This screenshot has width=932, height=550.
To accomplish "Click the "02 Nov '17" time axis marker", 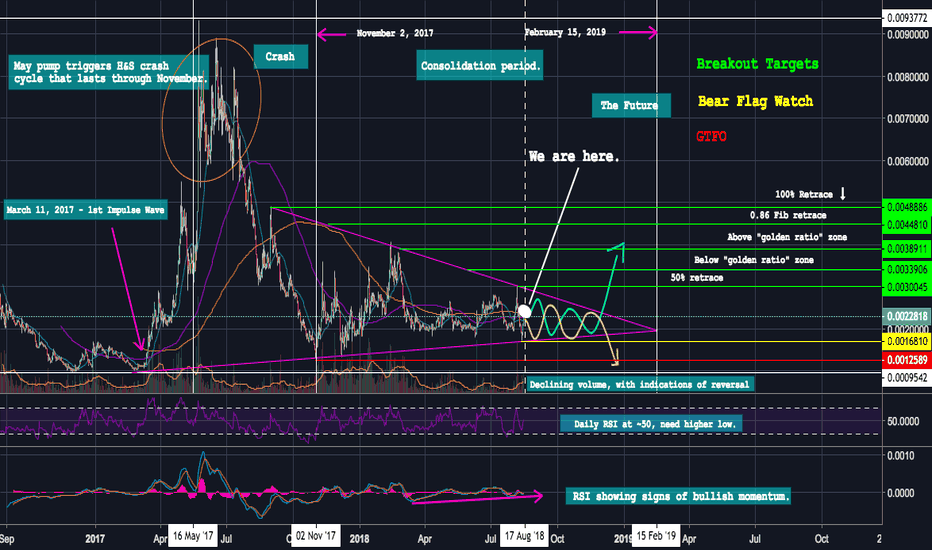I will [316, 536].
